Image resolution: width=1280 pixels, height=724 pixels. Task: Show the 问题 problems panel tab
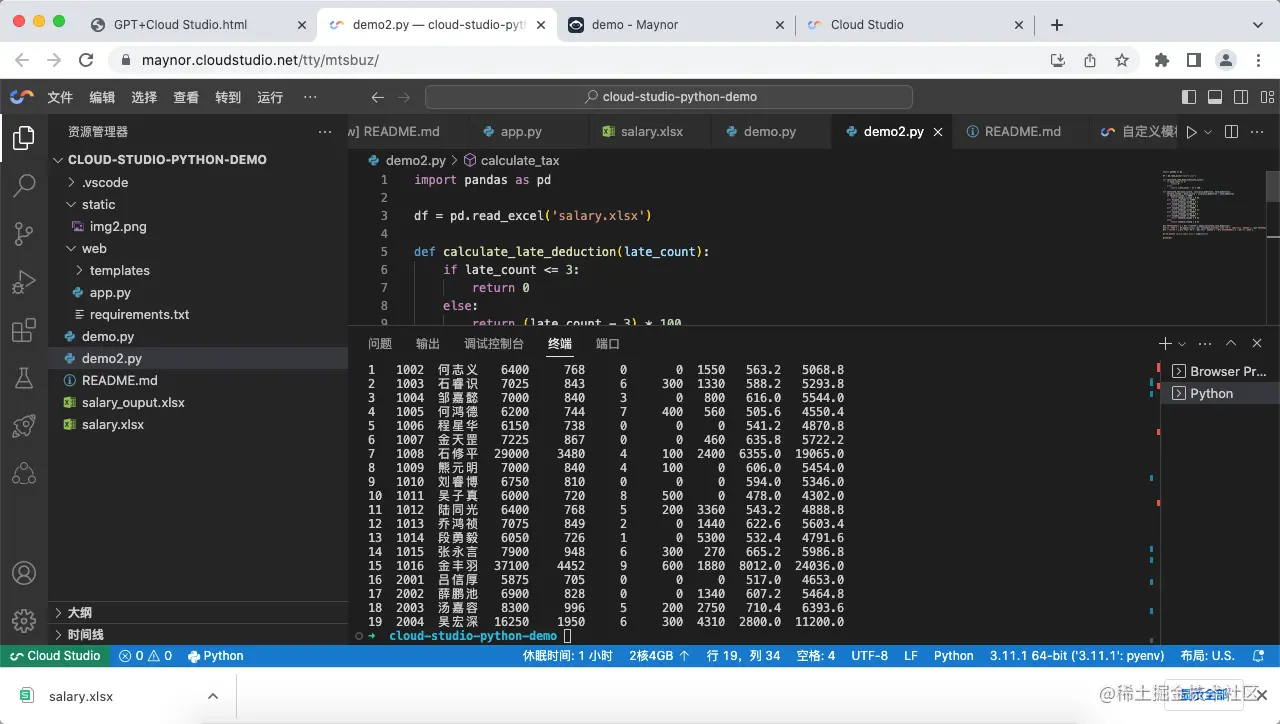pos(380,344)
